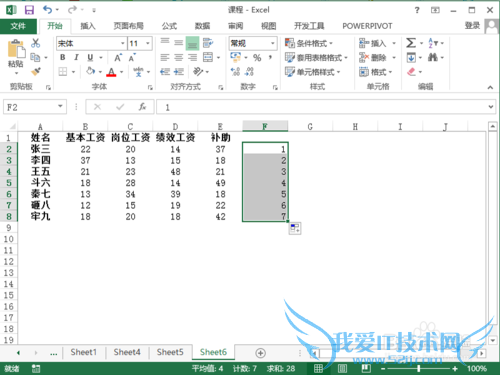Open the font name dropdown

tap(123, 43)
